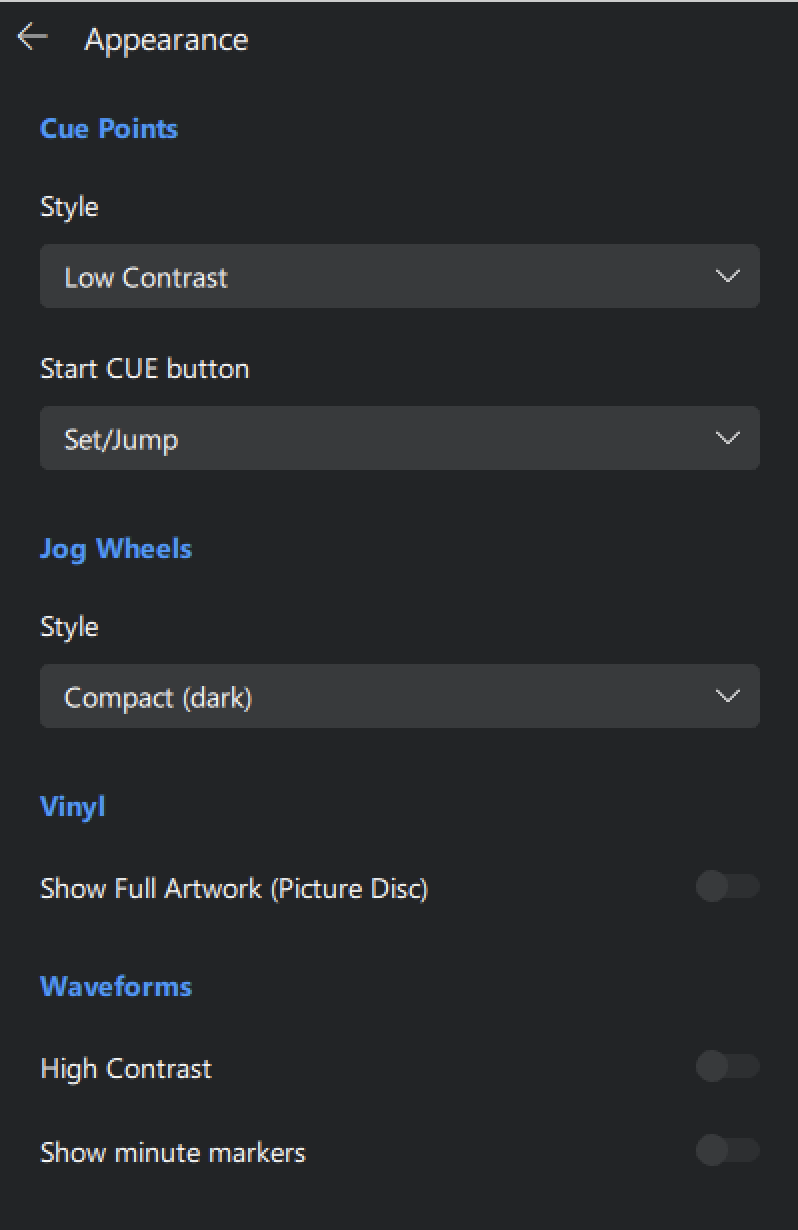
Task: Open the Cue Points Style dropdown chevron
Action: 728,276
